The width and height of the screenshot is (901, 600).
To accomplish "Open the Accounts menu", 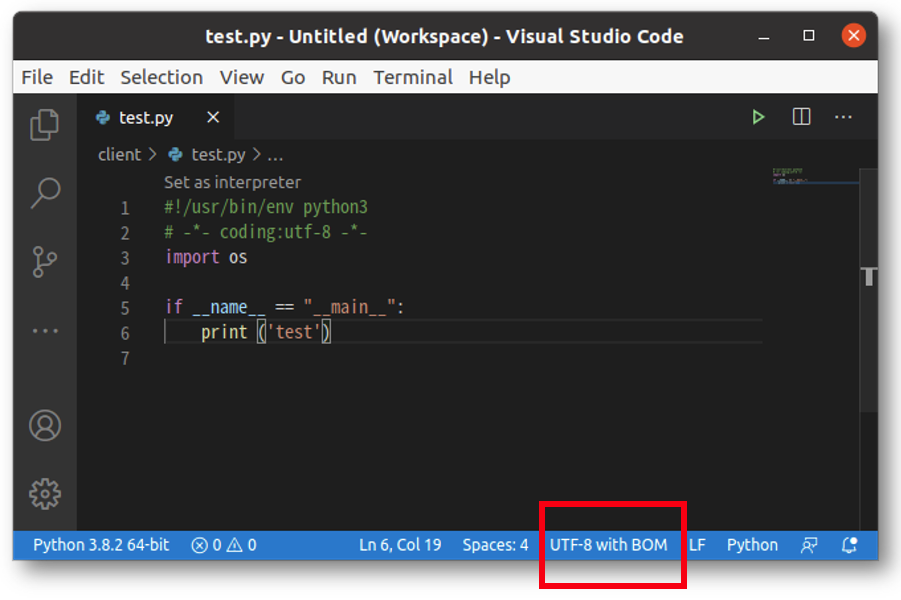I will pyautogui.click(x=45, y=425).
